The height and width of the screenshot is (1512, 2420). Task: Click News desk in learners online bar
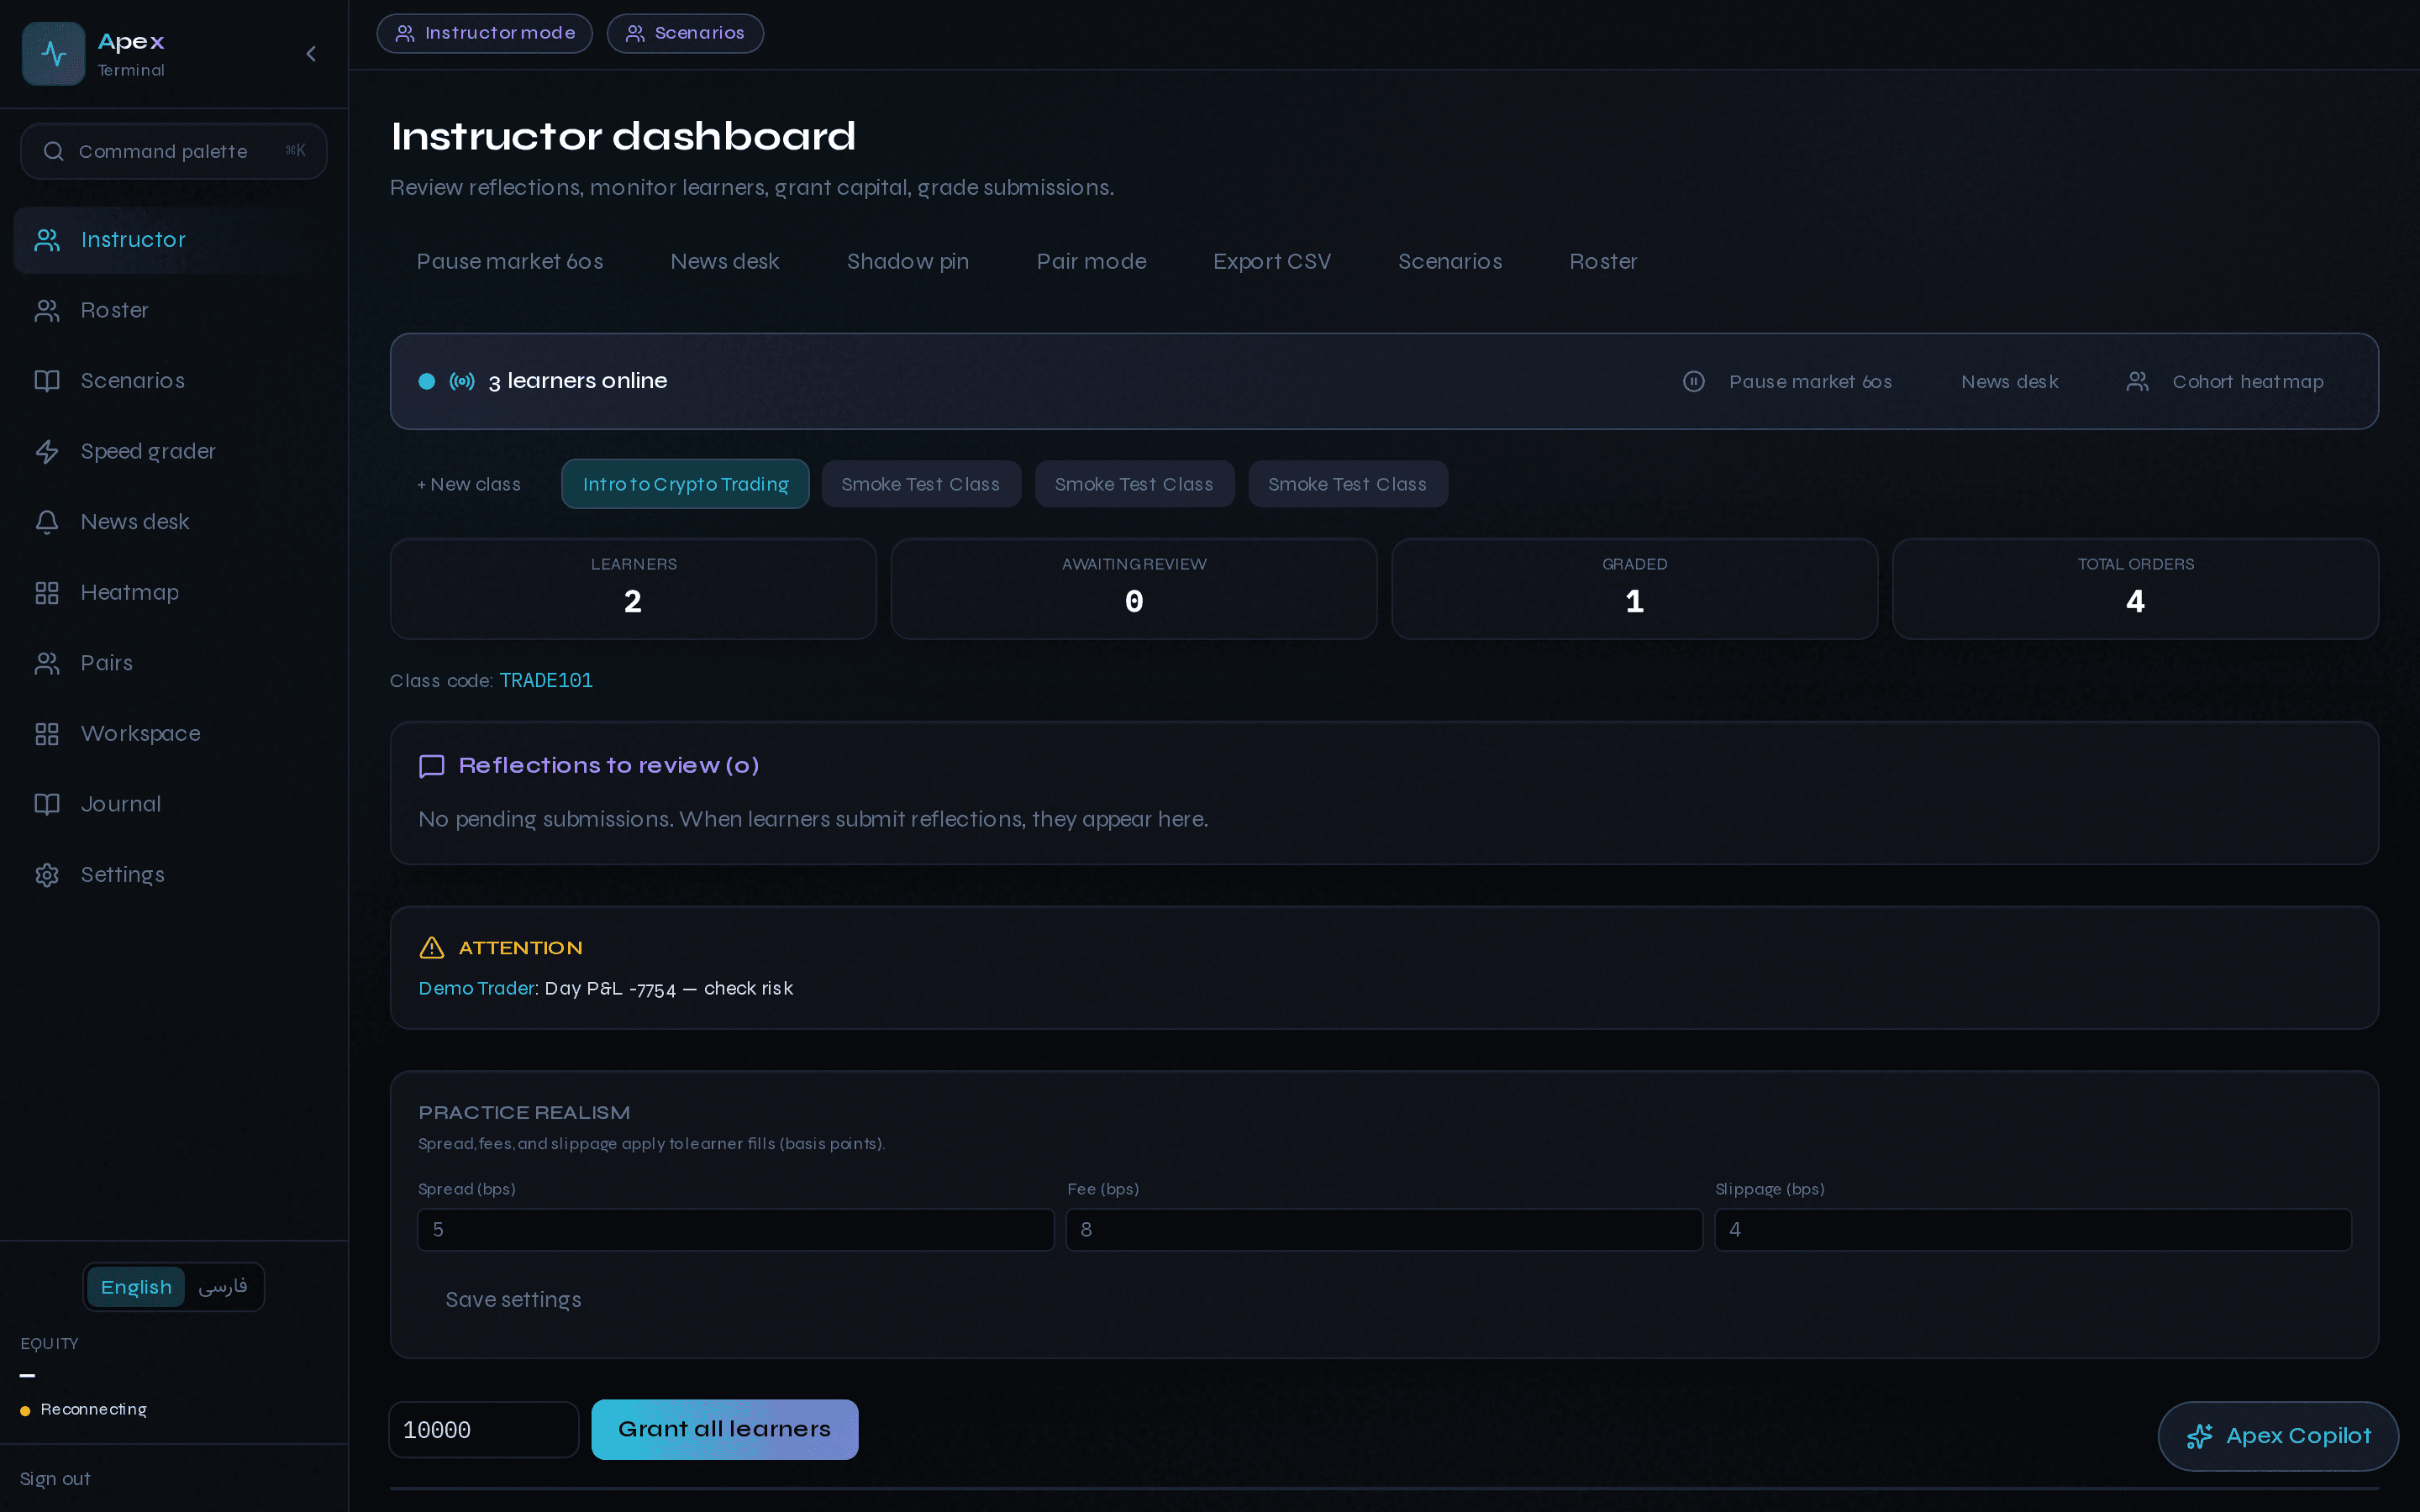pos(2009,381)
